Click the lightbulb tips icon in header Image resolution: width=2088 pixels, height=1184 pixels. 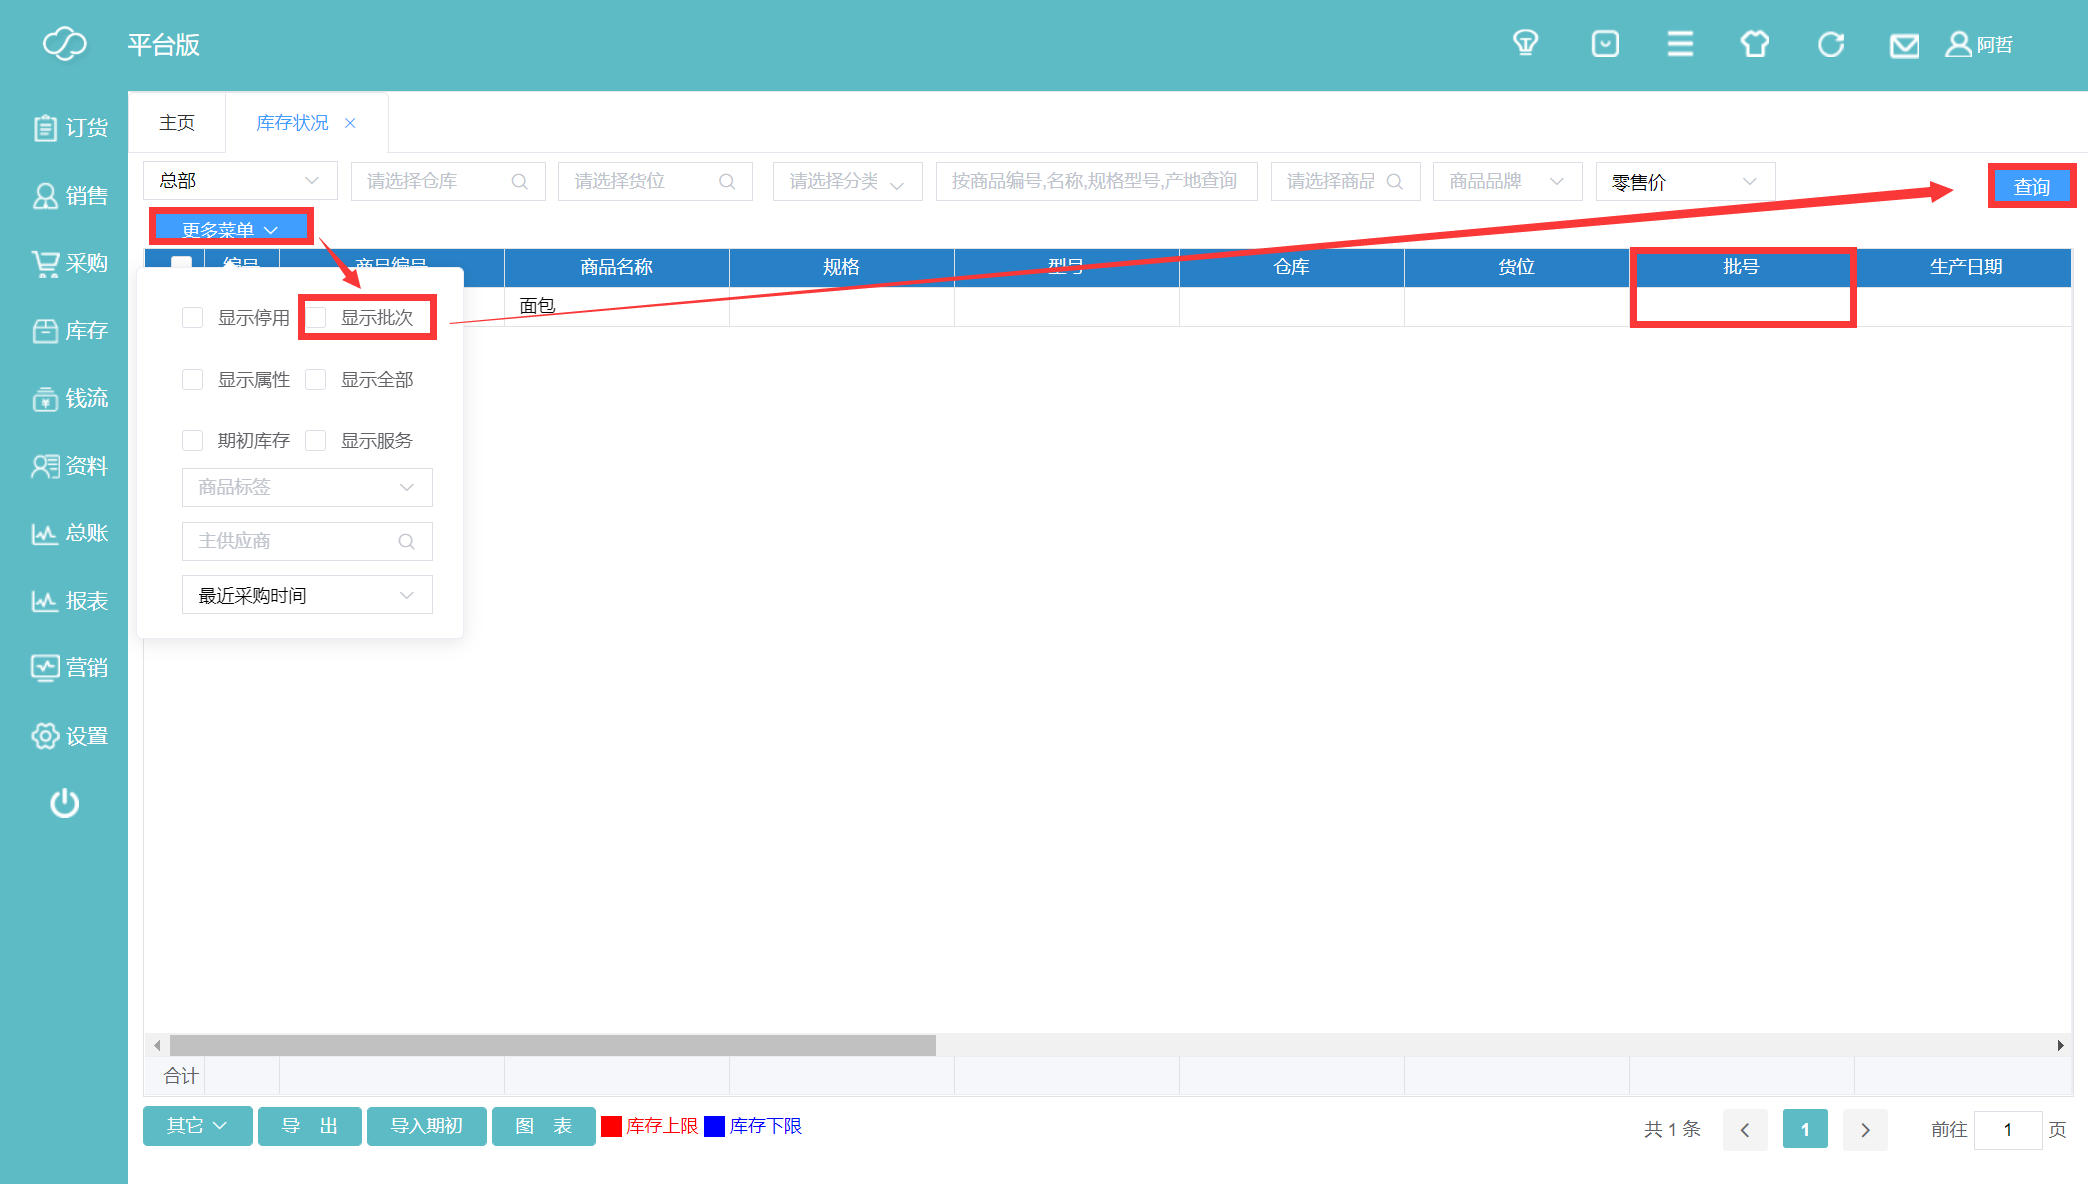point(1525,44)
